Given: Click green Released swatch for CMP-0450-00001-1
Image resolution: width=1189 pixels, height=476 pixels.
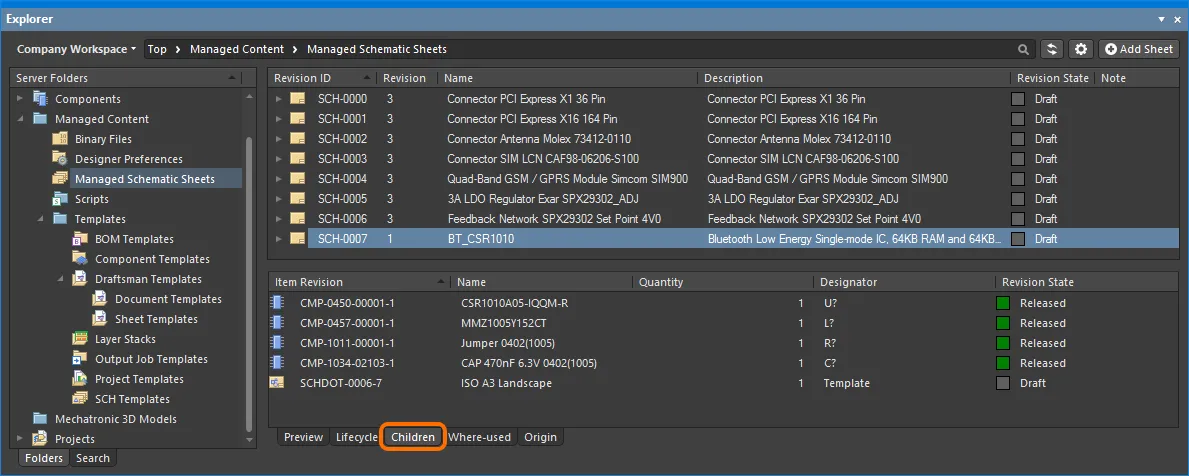Looking at the screenshot, I should (x=1004, y=303).
